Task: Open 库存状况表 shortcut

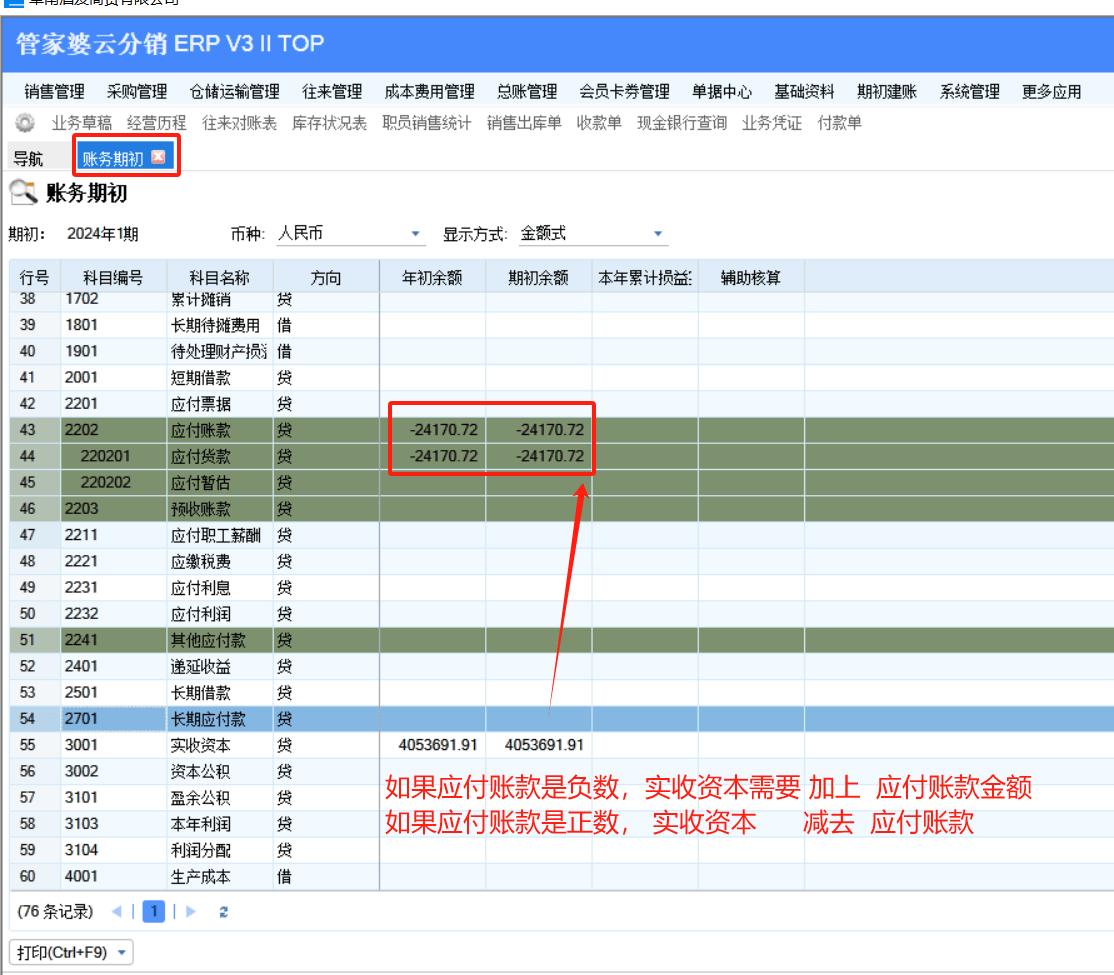Action: (330, 123)
